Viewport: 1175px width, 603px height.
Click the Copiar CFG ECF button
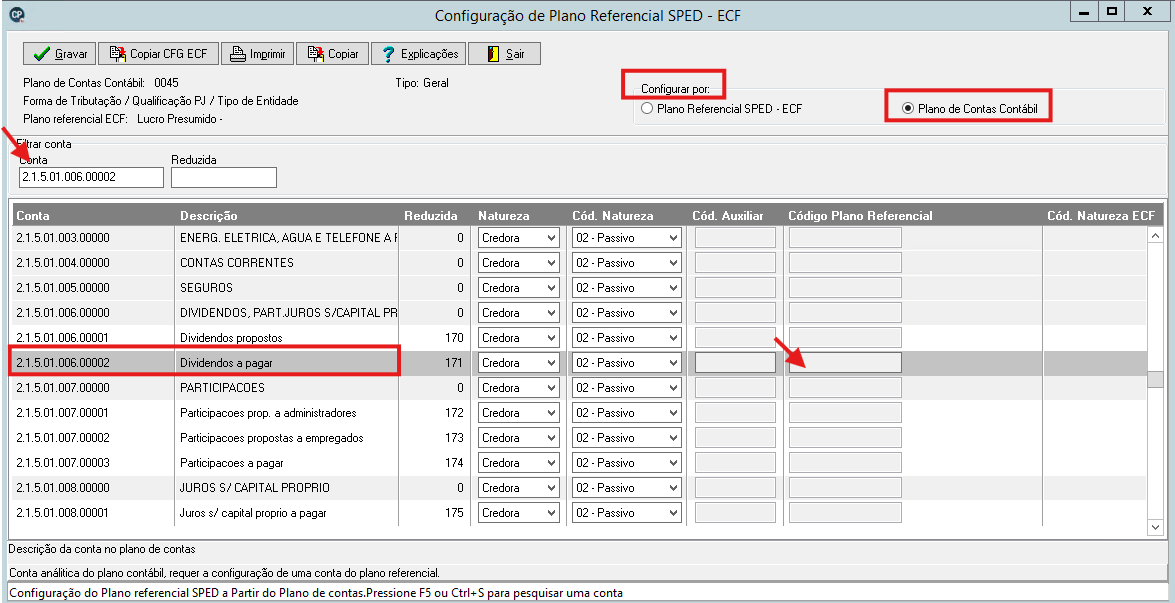(158, 54)
